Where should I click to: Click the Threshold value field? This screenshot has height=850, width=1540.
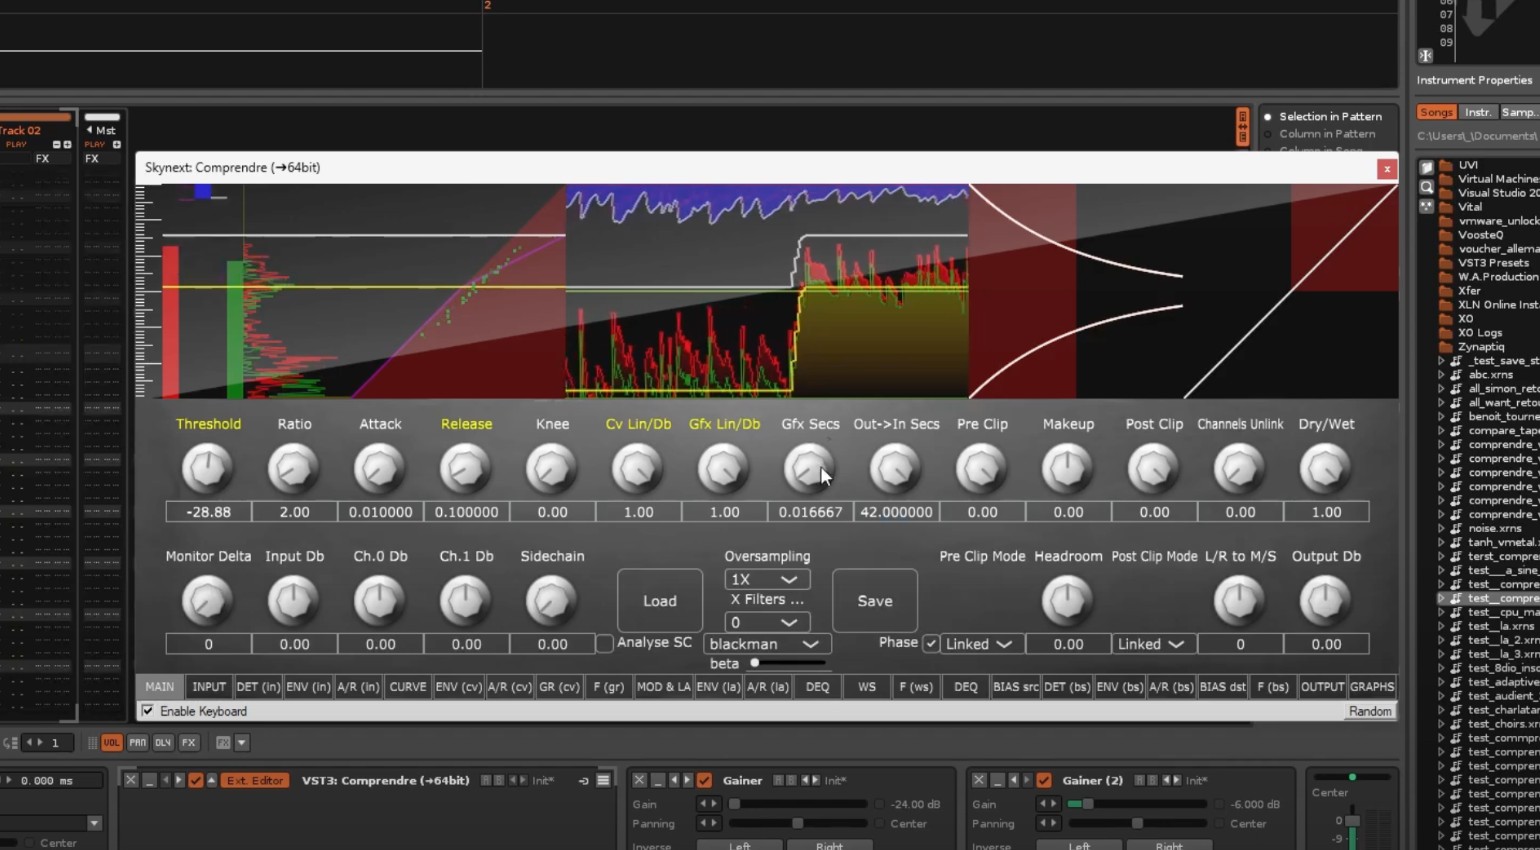click(x=208, y=512)
